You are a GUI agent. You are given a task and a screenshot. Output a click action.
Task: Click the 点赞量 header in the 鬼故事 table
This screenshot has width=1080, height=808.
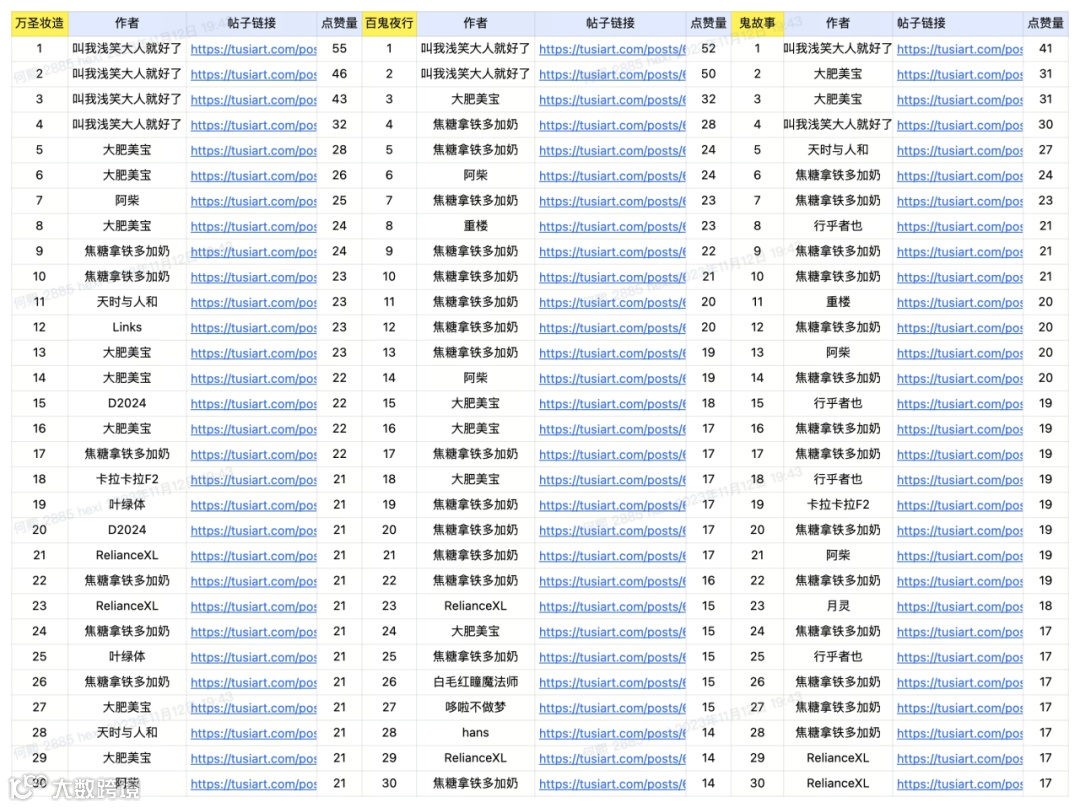click(x=1046, y=23)
